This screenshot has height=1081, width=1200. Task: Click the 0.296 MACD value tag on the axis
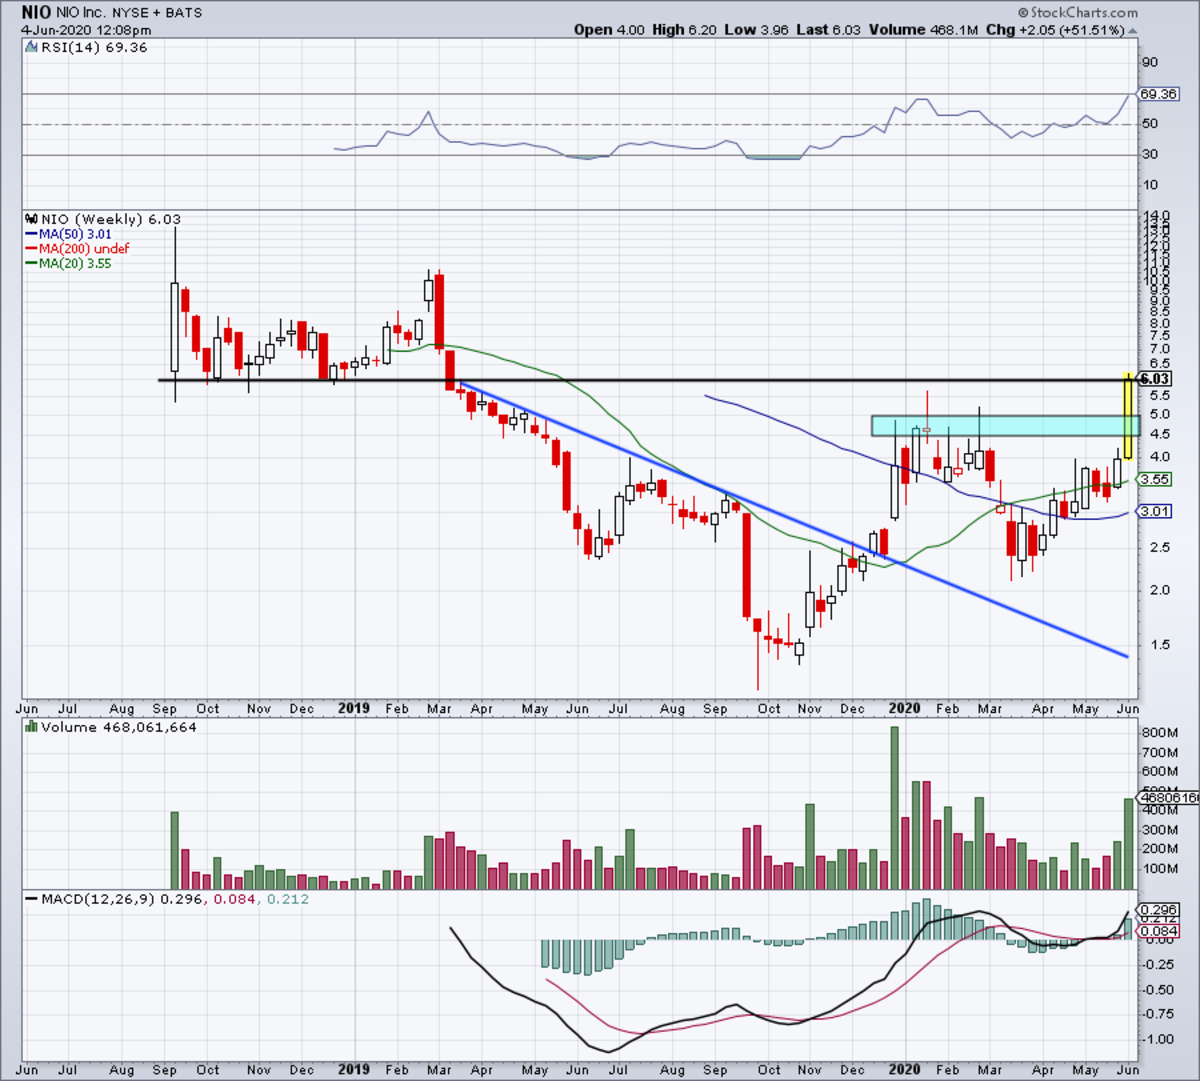pos(1158,910)
